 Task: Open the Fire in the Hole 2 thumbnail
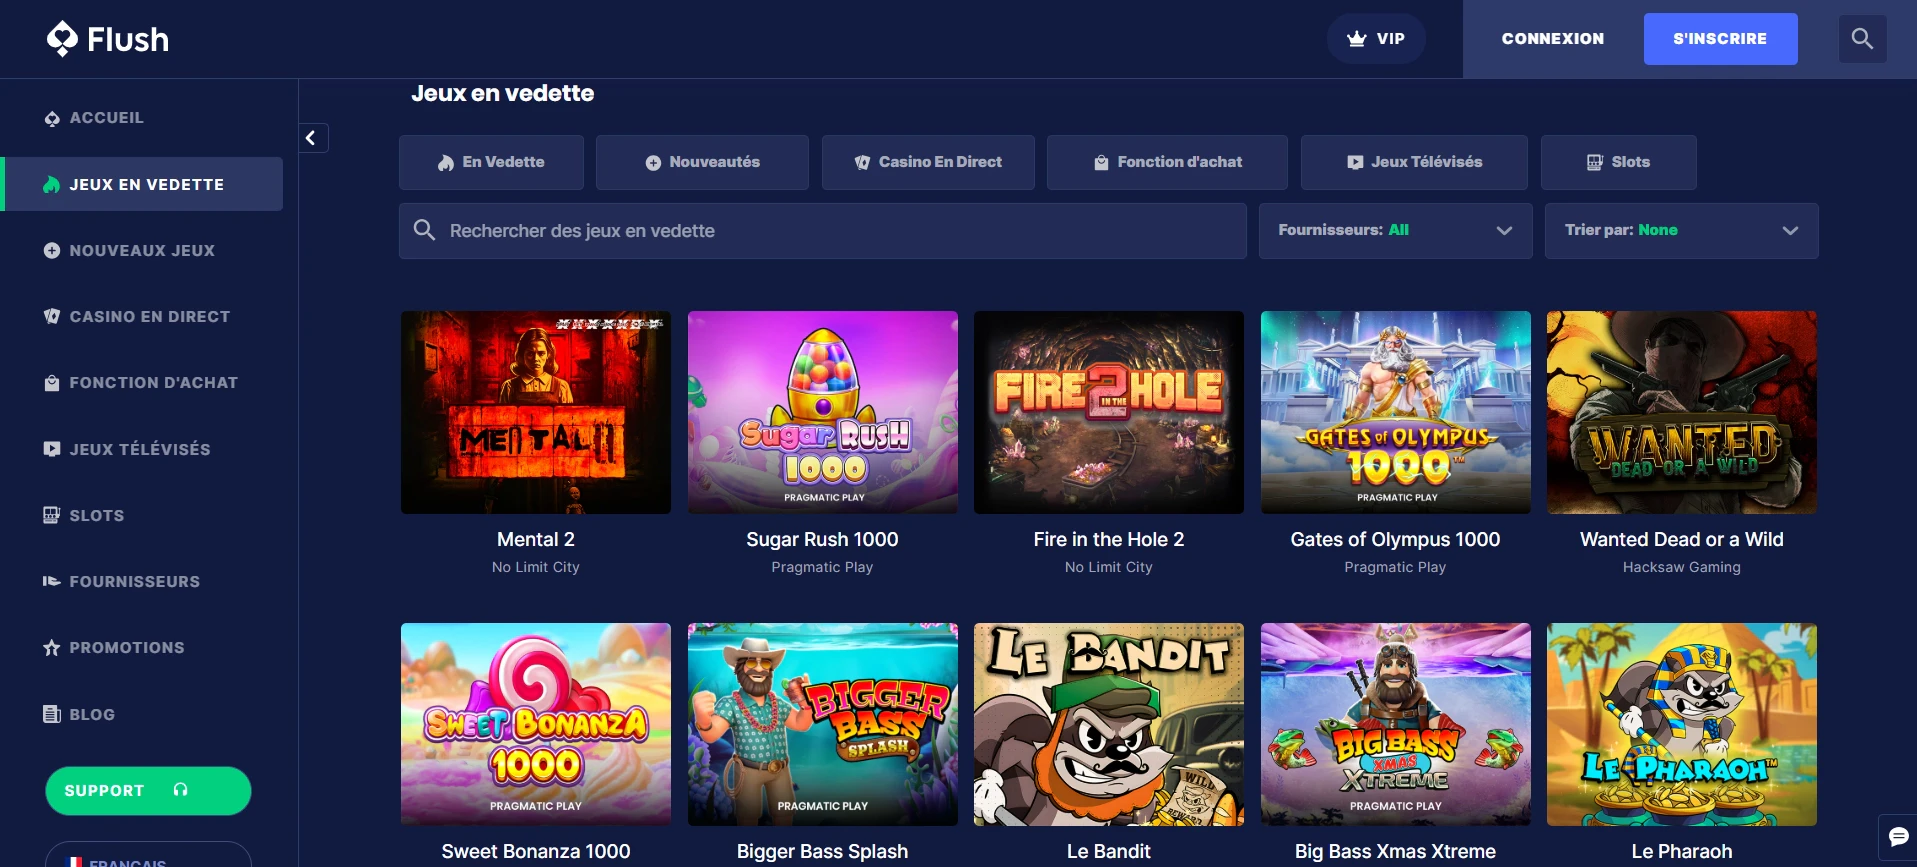pos(1109,412)
